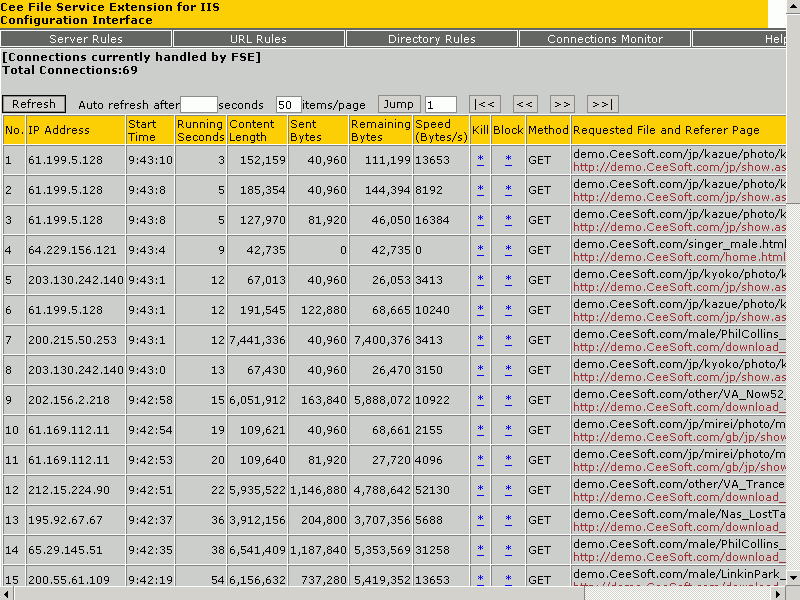Click horizontal scrollbar left arrow

point(7,593)
